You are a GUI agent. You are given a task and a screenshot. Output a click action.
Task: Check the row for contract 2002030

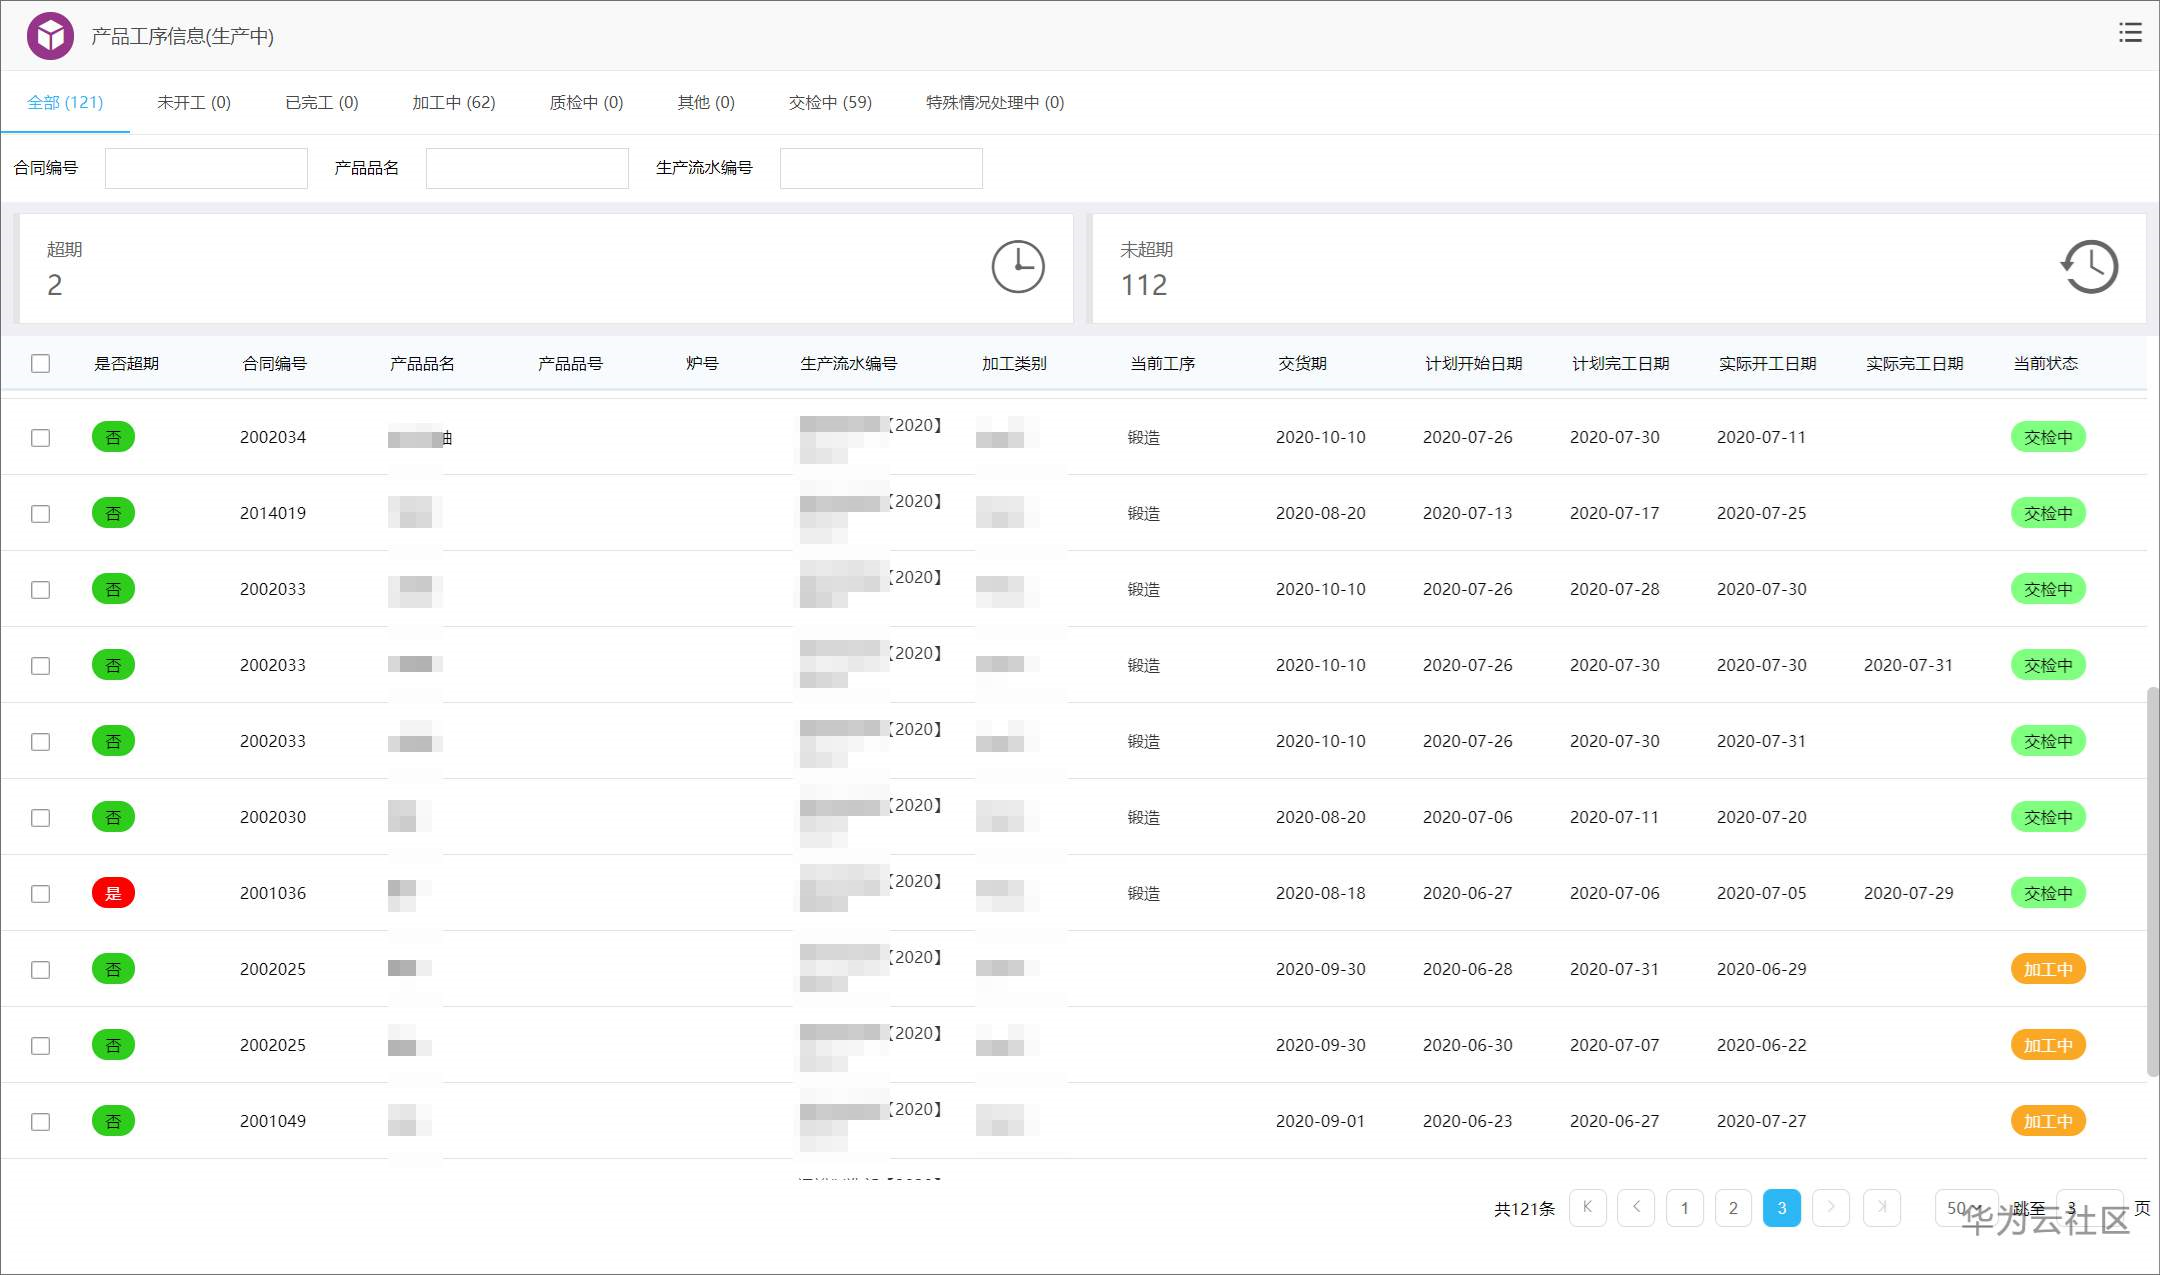point(40,817)
